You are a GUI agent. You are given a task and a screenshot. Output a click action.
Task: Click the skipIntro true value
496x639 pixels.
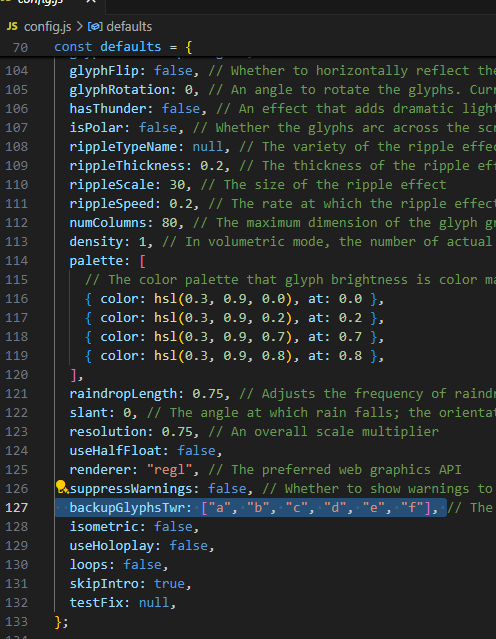pyautogui.click(x=169, y=584)
